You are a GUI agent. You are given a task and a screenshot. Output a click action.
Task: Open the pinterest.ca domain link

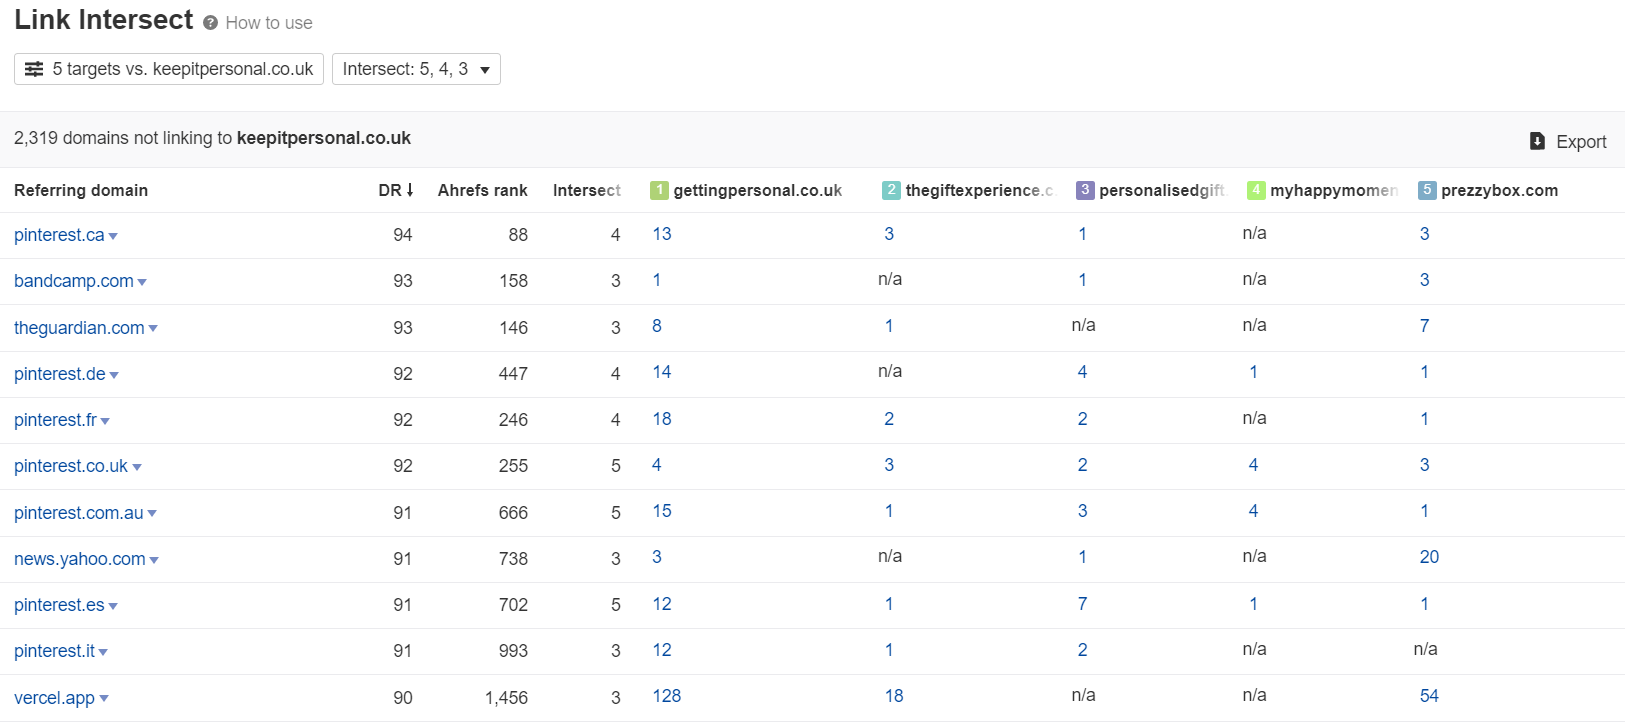[x=59, y=235]
